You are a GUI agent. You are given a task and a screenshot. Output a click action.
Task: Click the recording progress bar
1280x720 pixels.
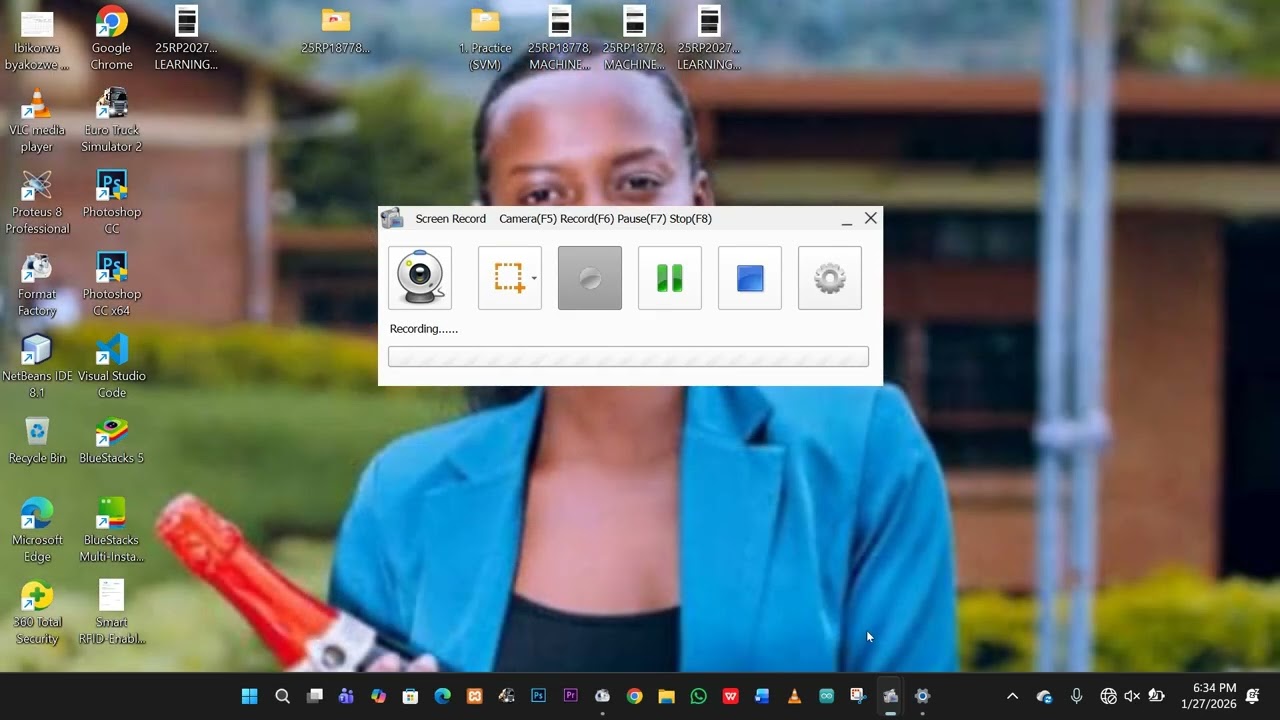[x=628, y=356]
